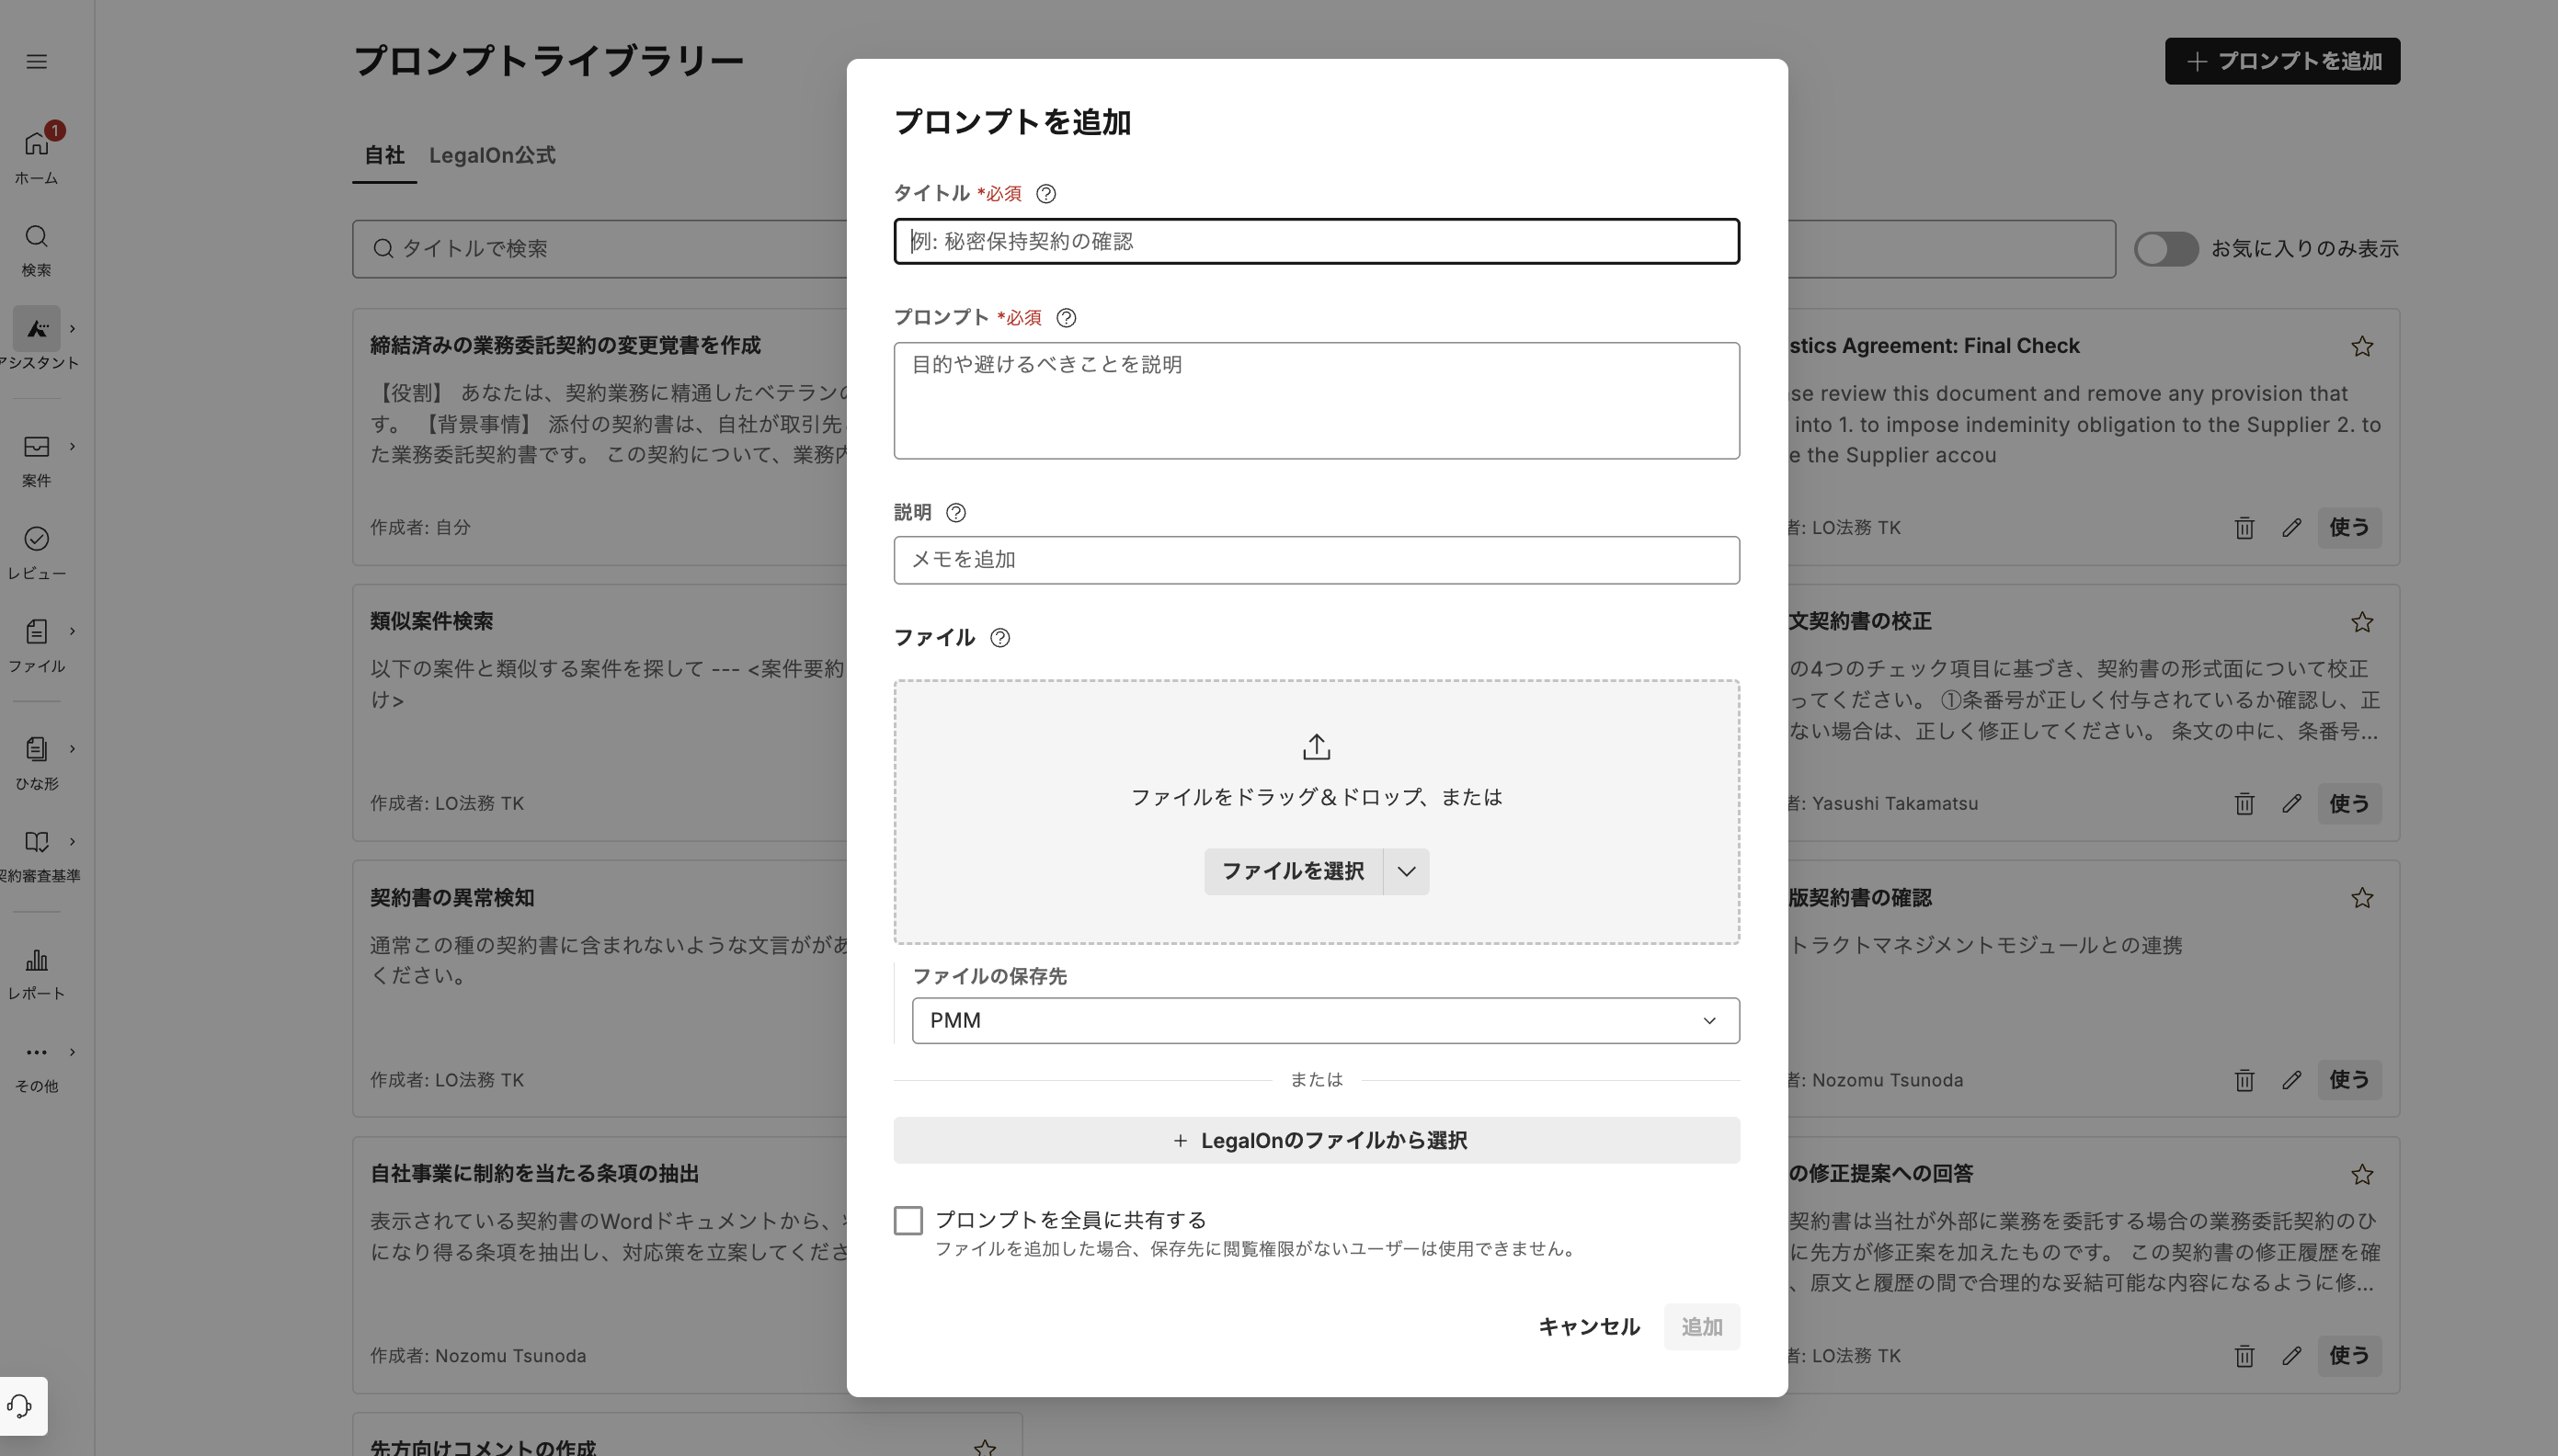Open レポート in the sidebar

37,974
